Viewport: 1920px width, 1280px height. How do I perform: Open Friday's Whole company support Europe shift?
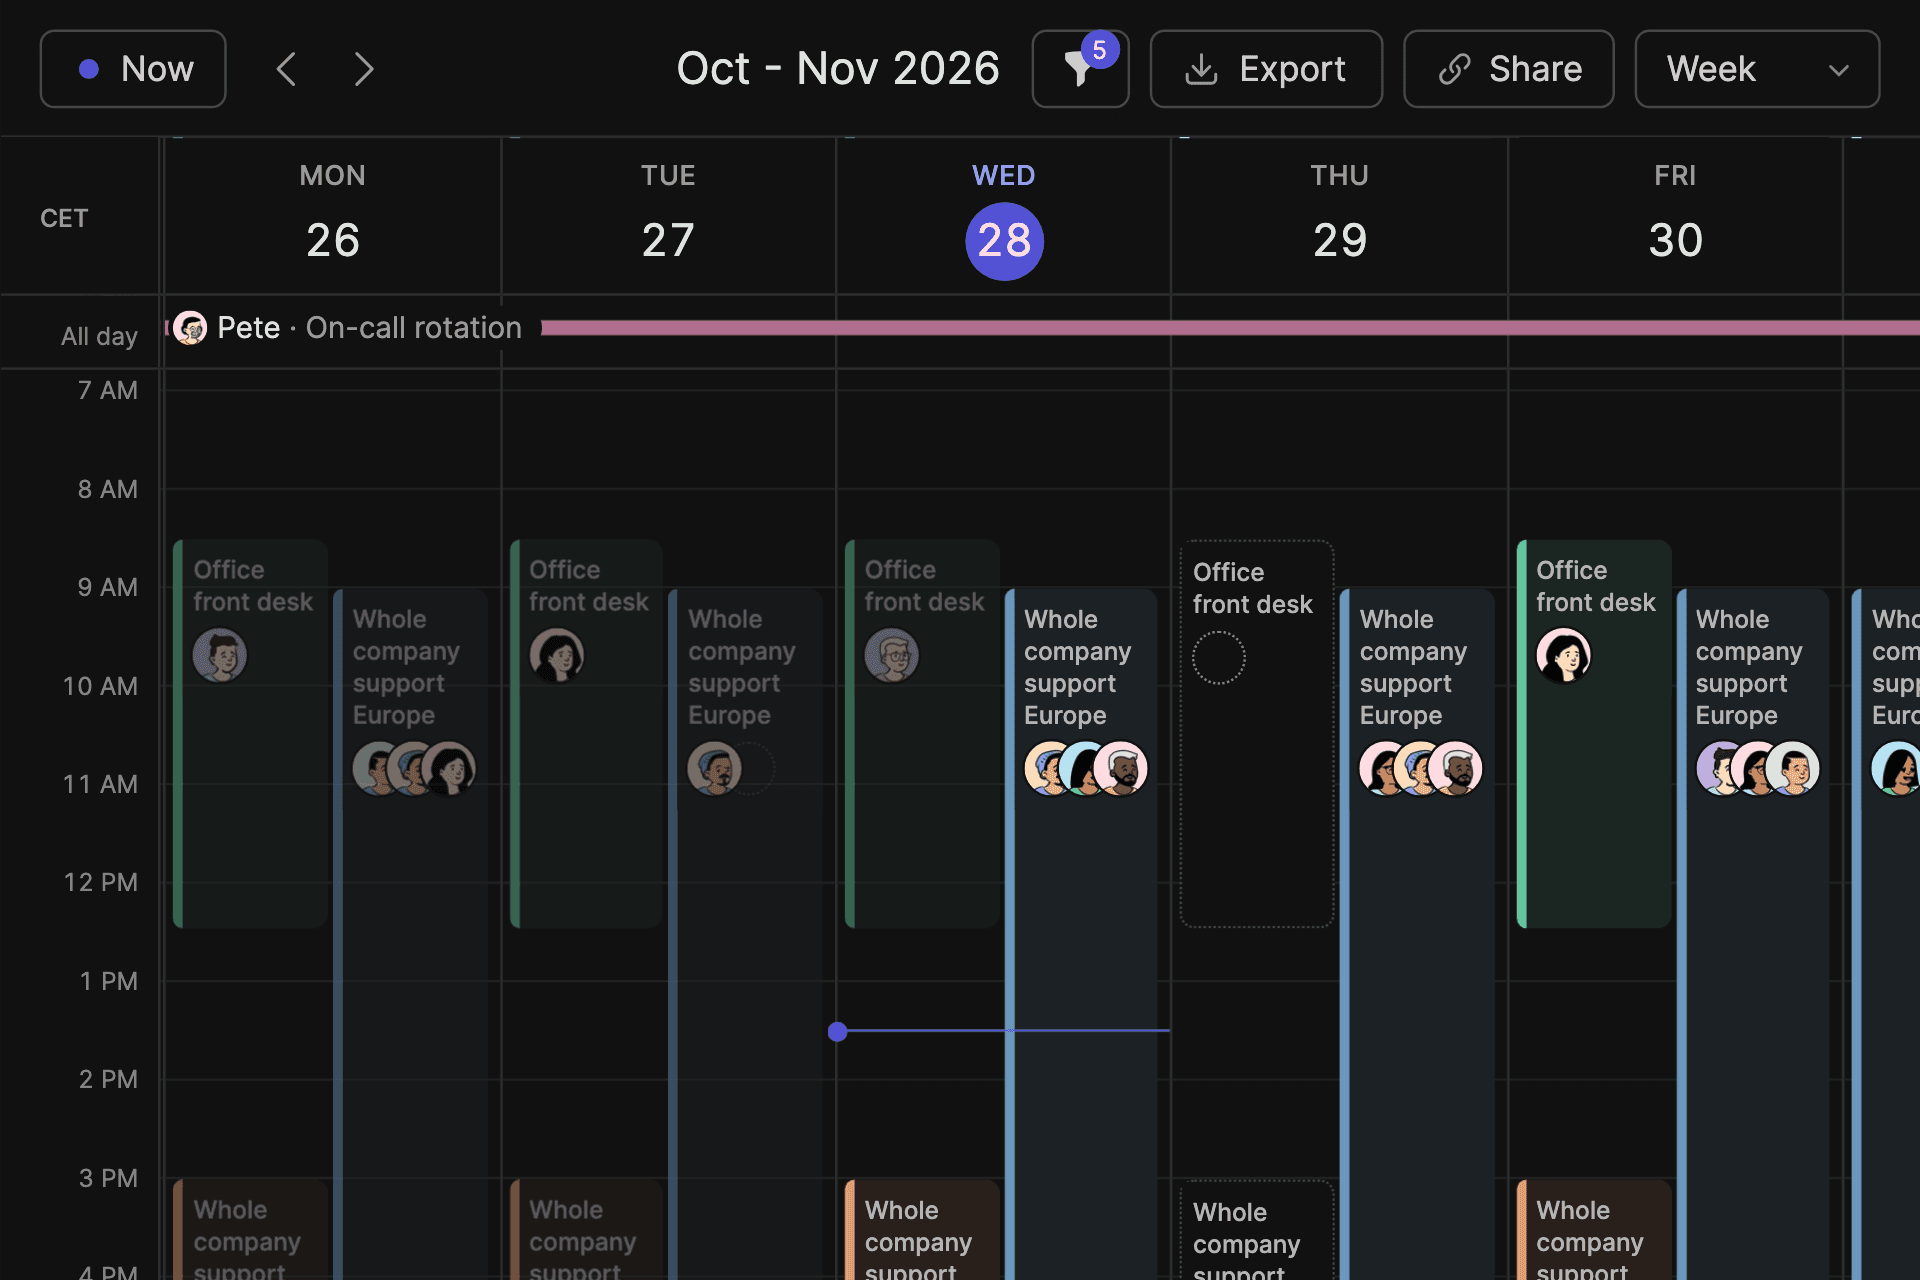tap(1753, 934)
